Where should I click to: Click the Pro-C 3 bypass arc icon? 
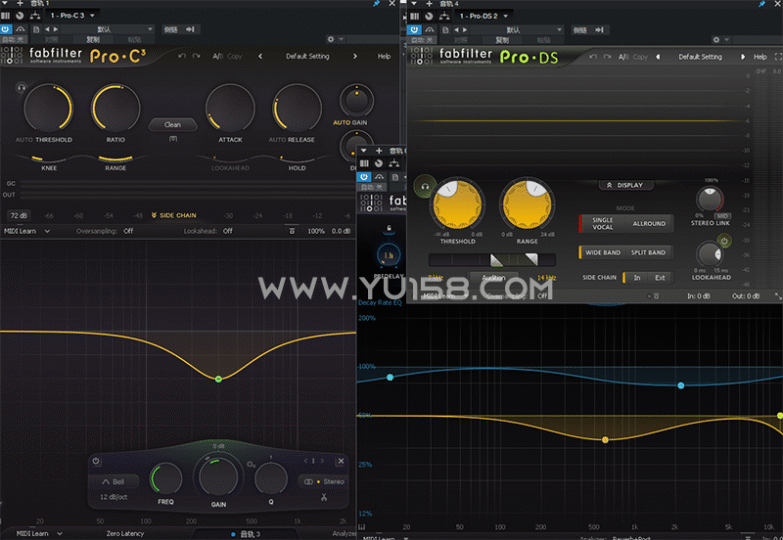click(20, 29)
